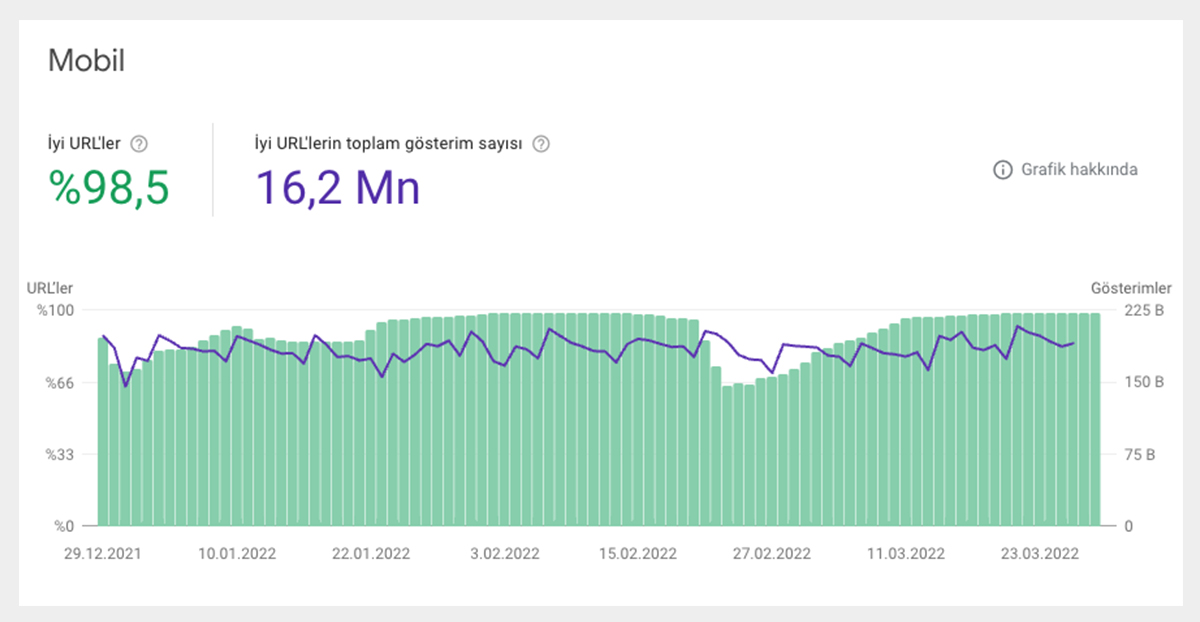The height and width of the screenshot is (622, 1200).
Task: Click help icon next to toplam gösterim sayısı
Action: [x=541, y=144]
